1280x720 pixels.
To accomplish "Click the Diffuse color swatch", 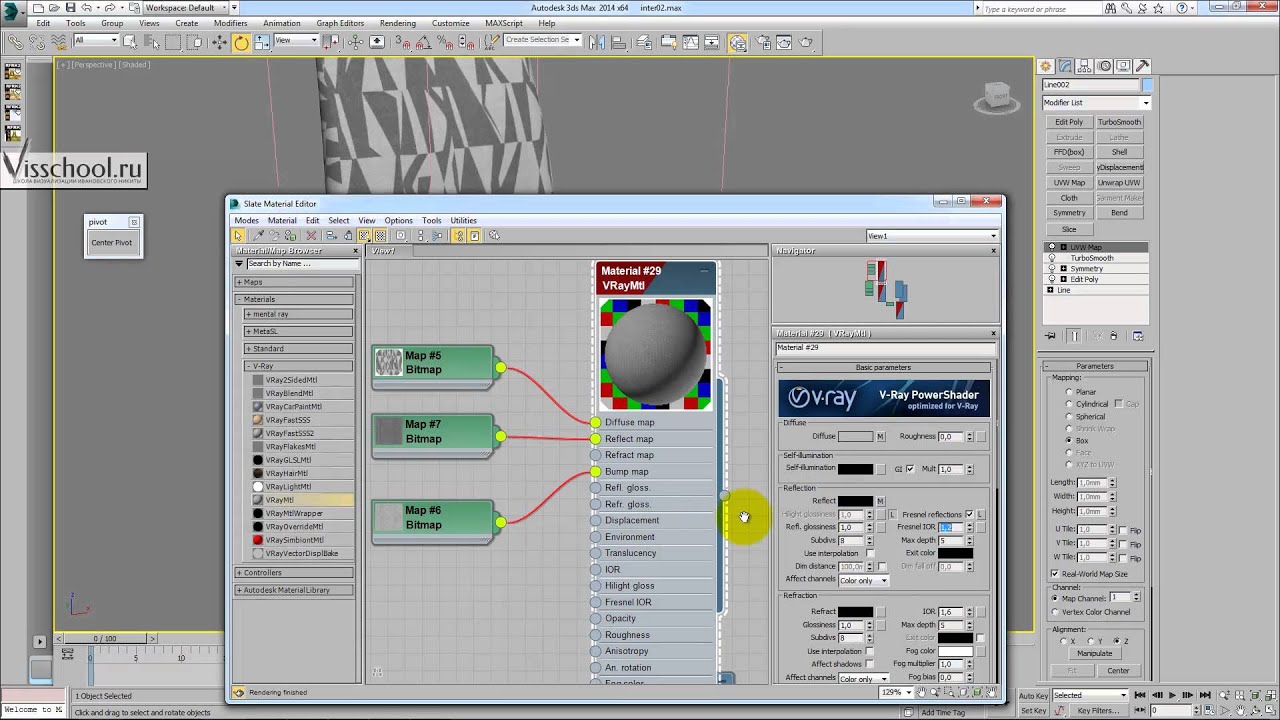I will click(x=855, y=437).
